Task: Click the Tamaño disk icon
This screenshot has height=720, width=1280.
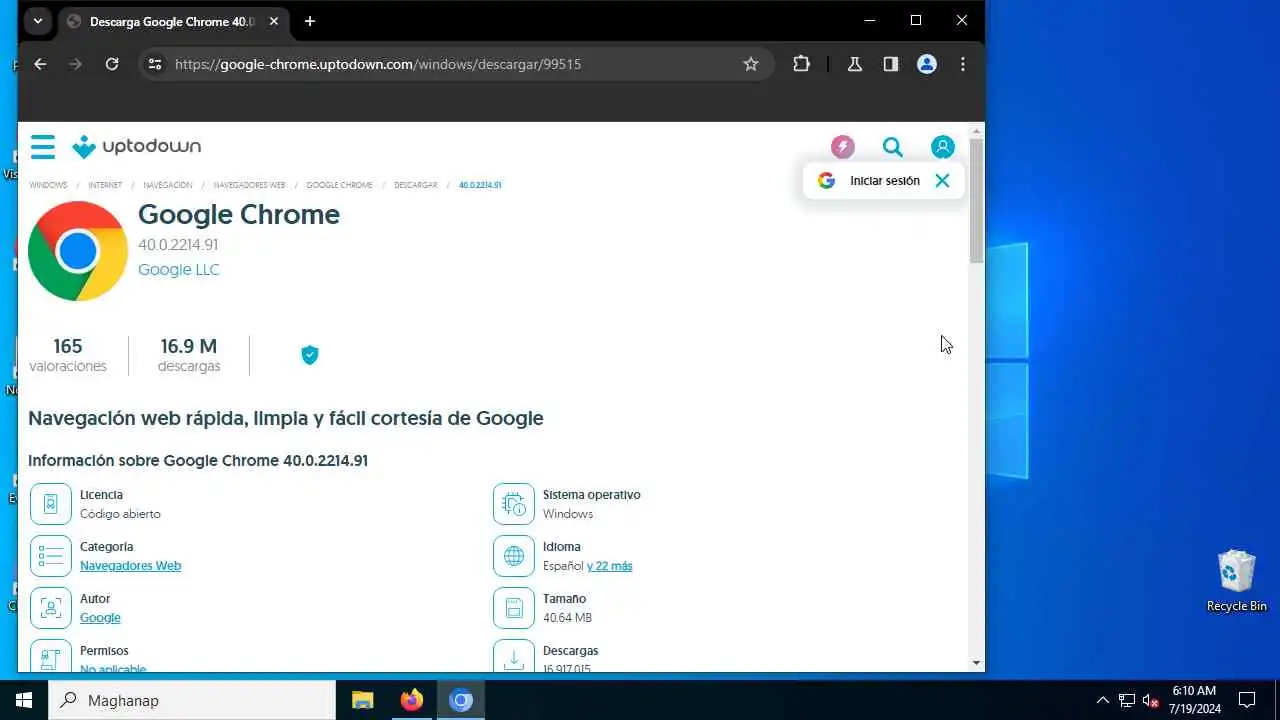Action: tap(514, 608)
